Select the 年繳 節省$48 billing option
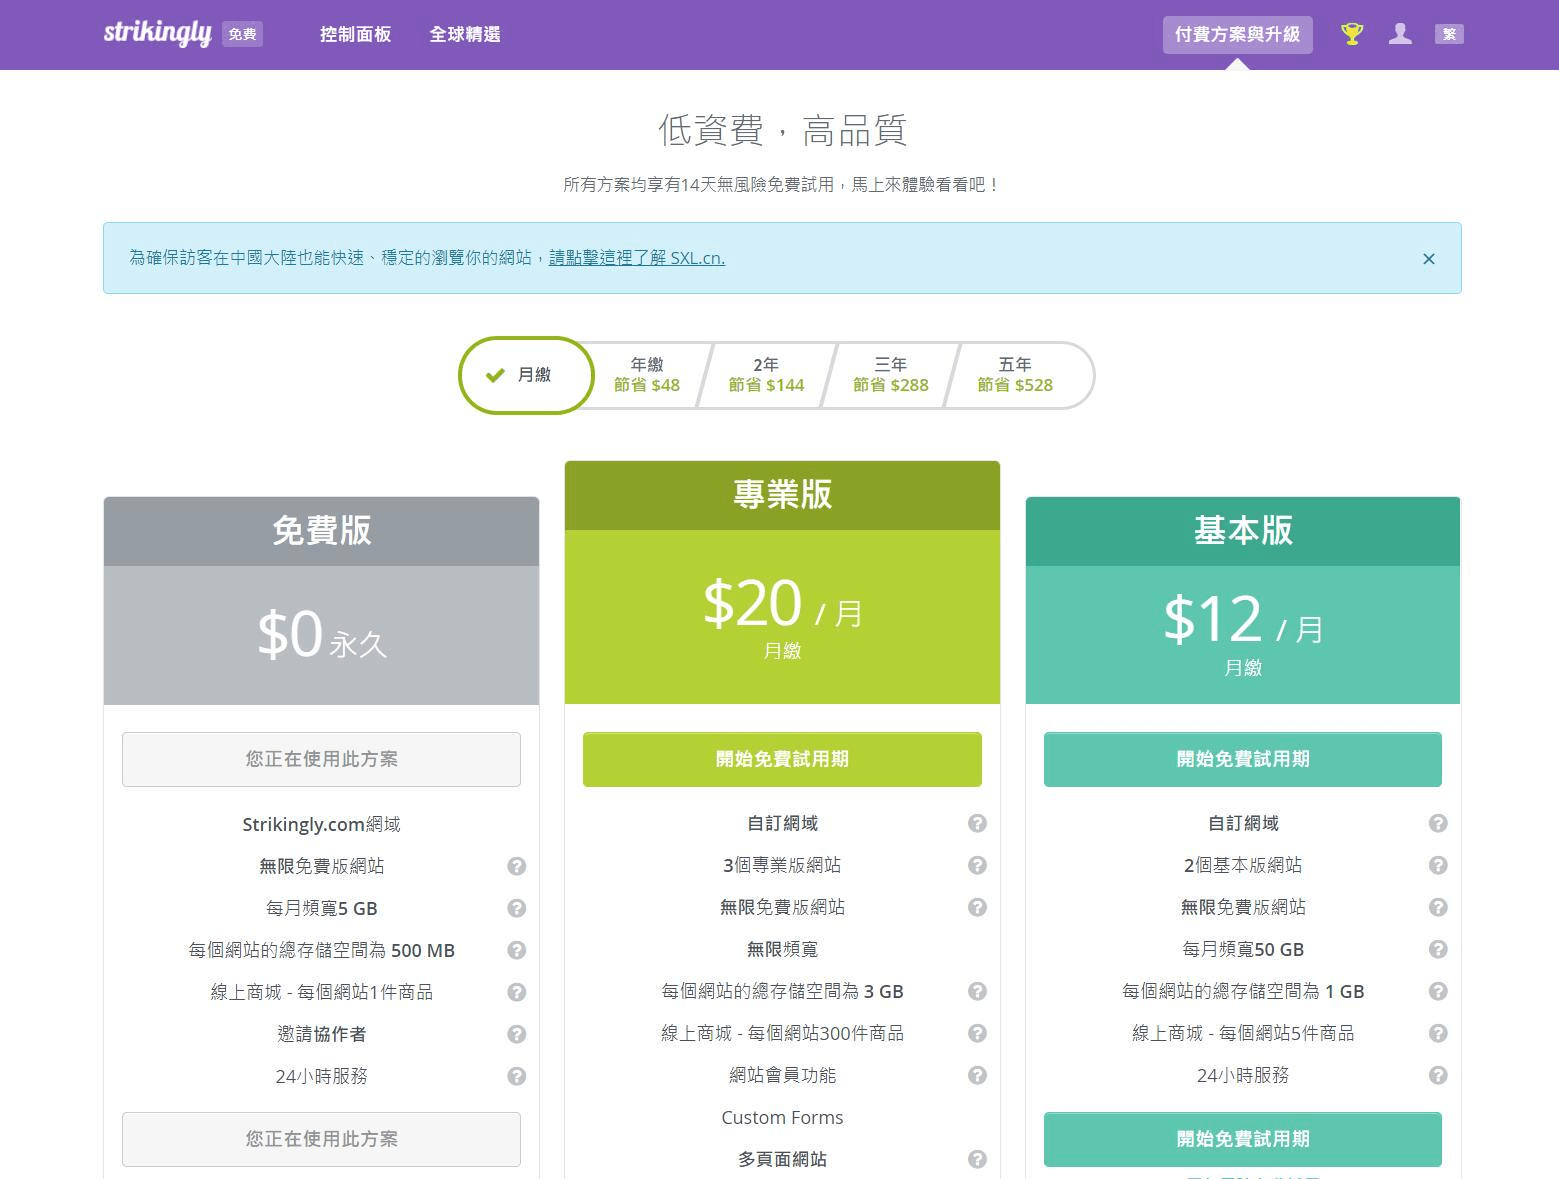The height and width of the screenshot is (1179, 1559). click(646, 375)
